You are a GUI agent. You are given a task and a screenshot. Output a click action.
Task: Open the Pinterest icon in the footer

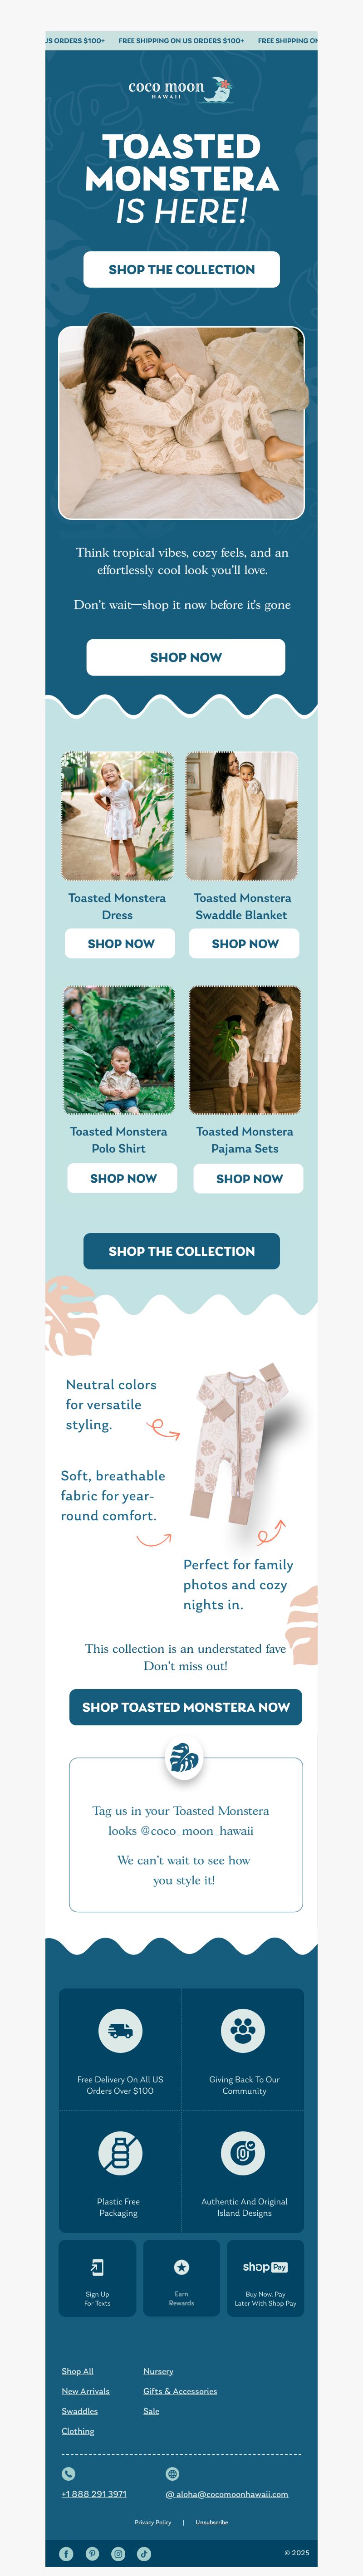92,2553
